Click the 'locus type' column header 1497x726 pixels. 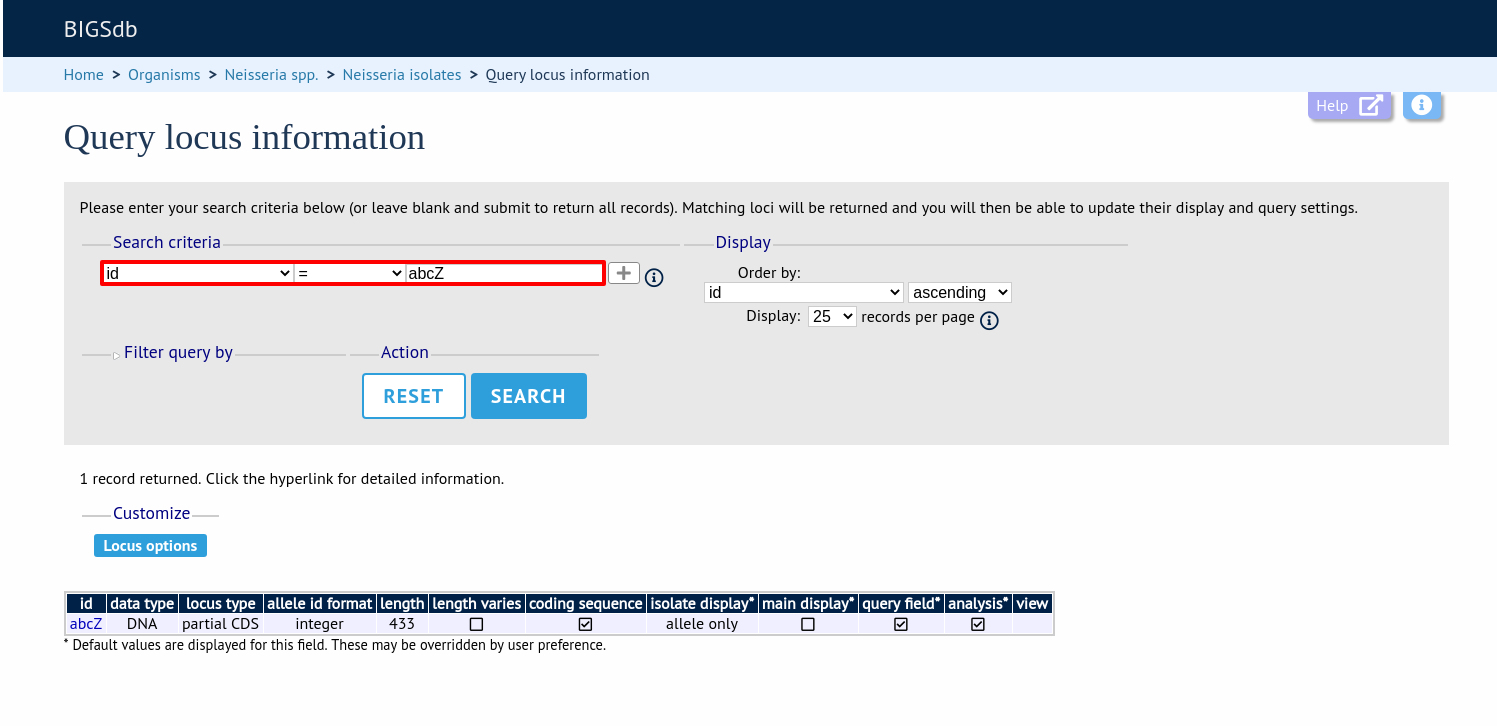click(221, 604)
